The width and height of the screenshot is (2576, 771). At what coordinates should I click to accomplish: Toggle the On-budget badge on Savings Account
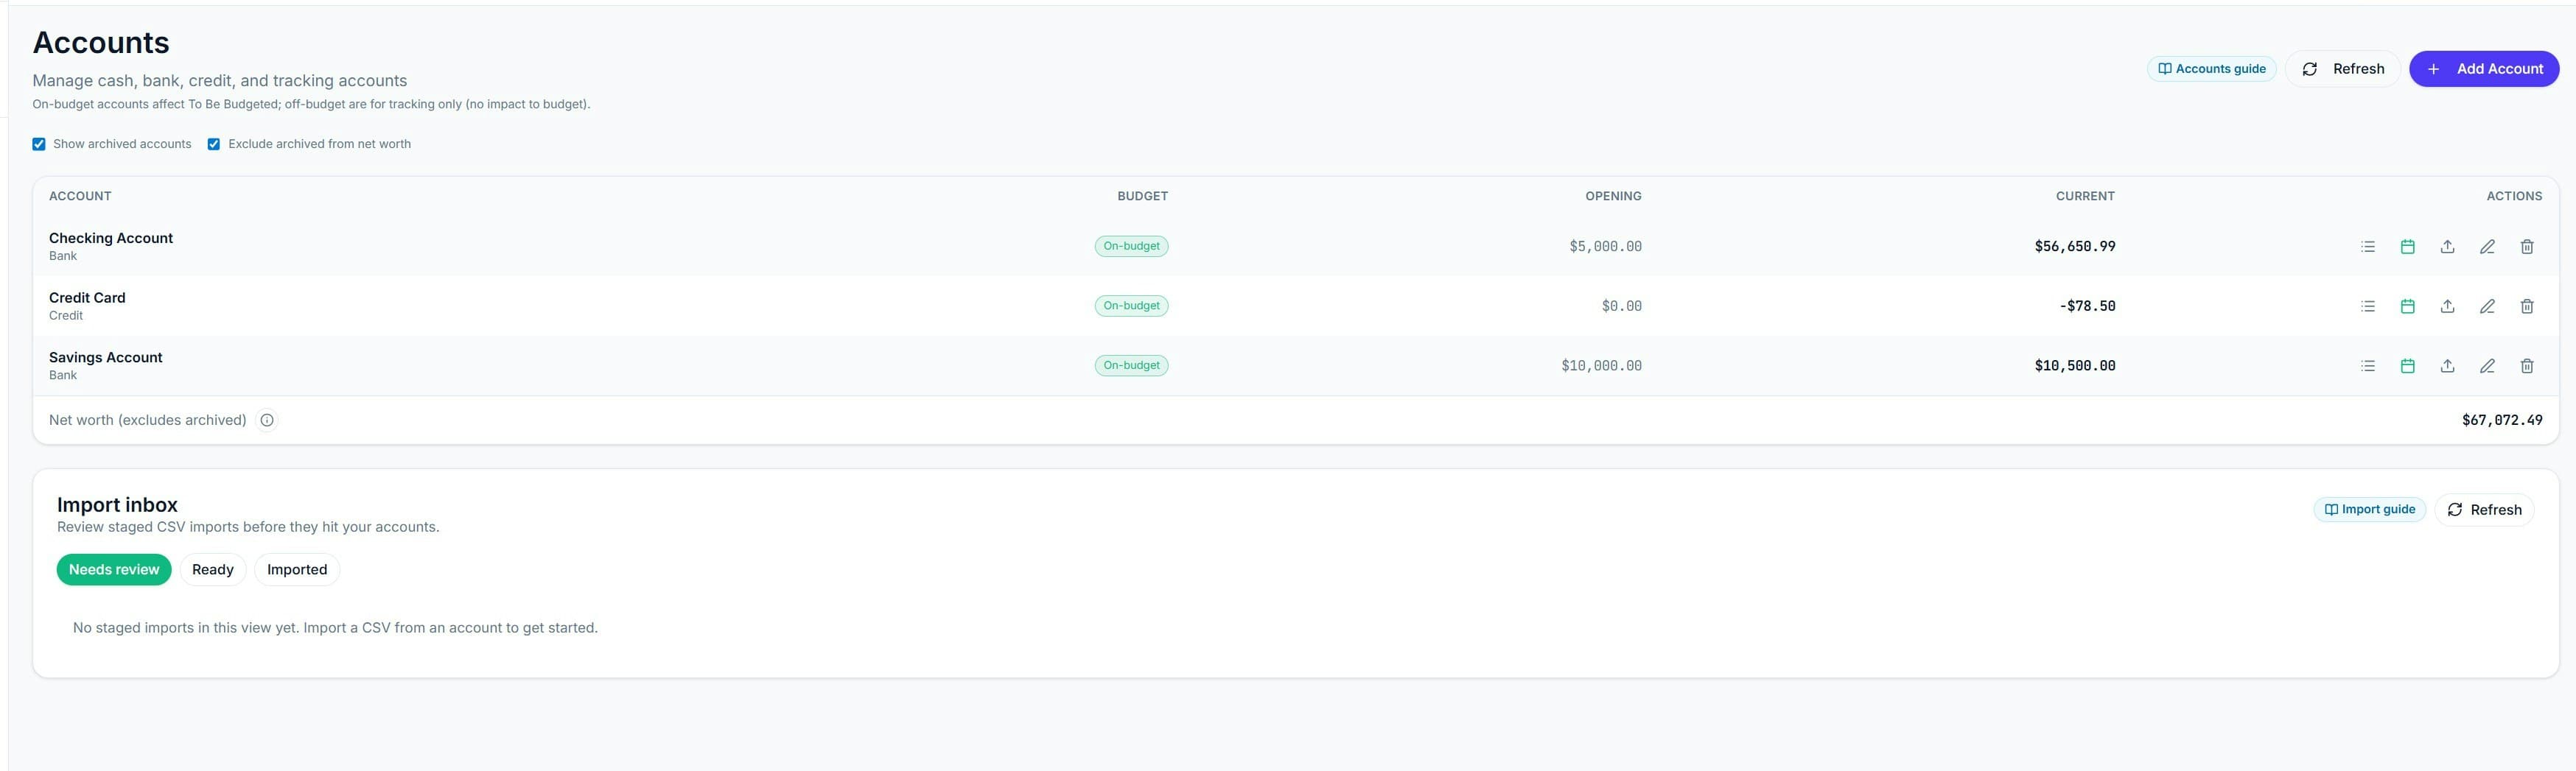1131,365
